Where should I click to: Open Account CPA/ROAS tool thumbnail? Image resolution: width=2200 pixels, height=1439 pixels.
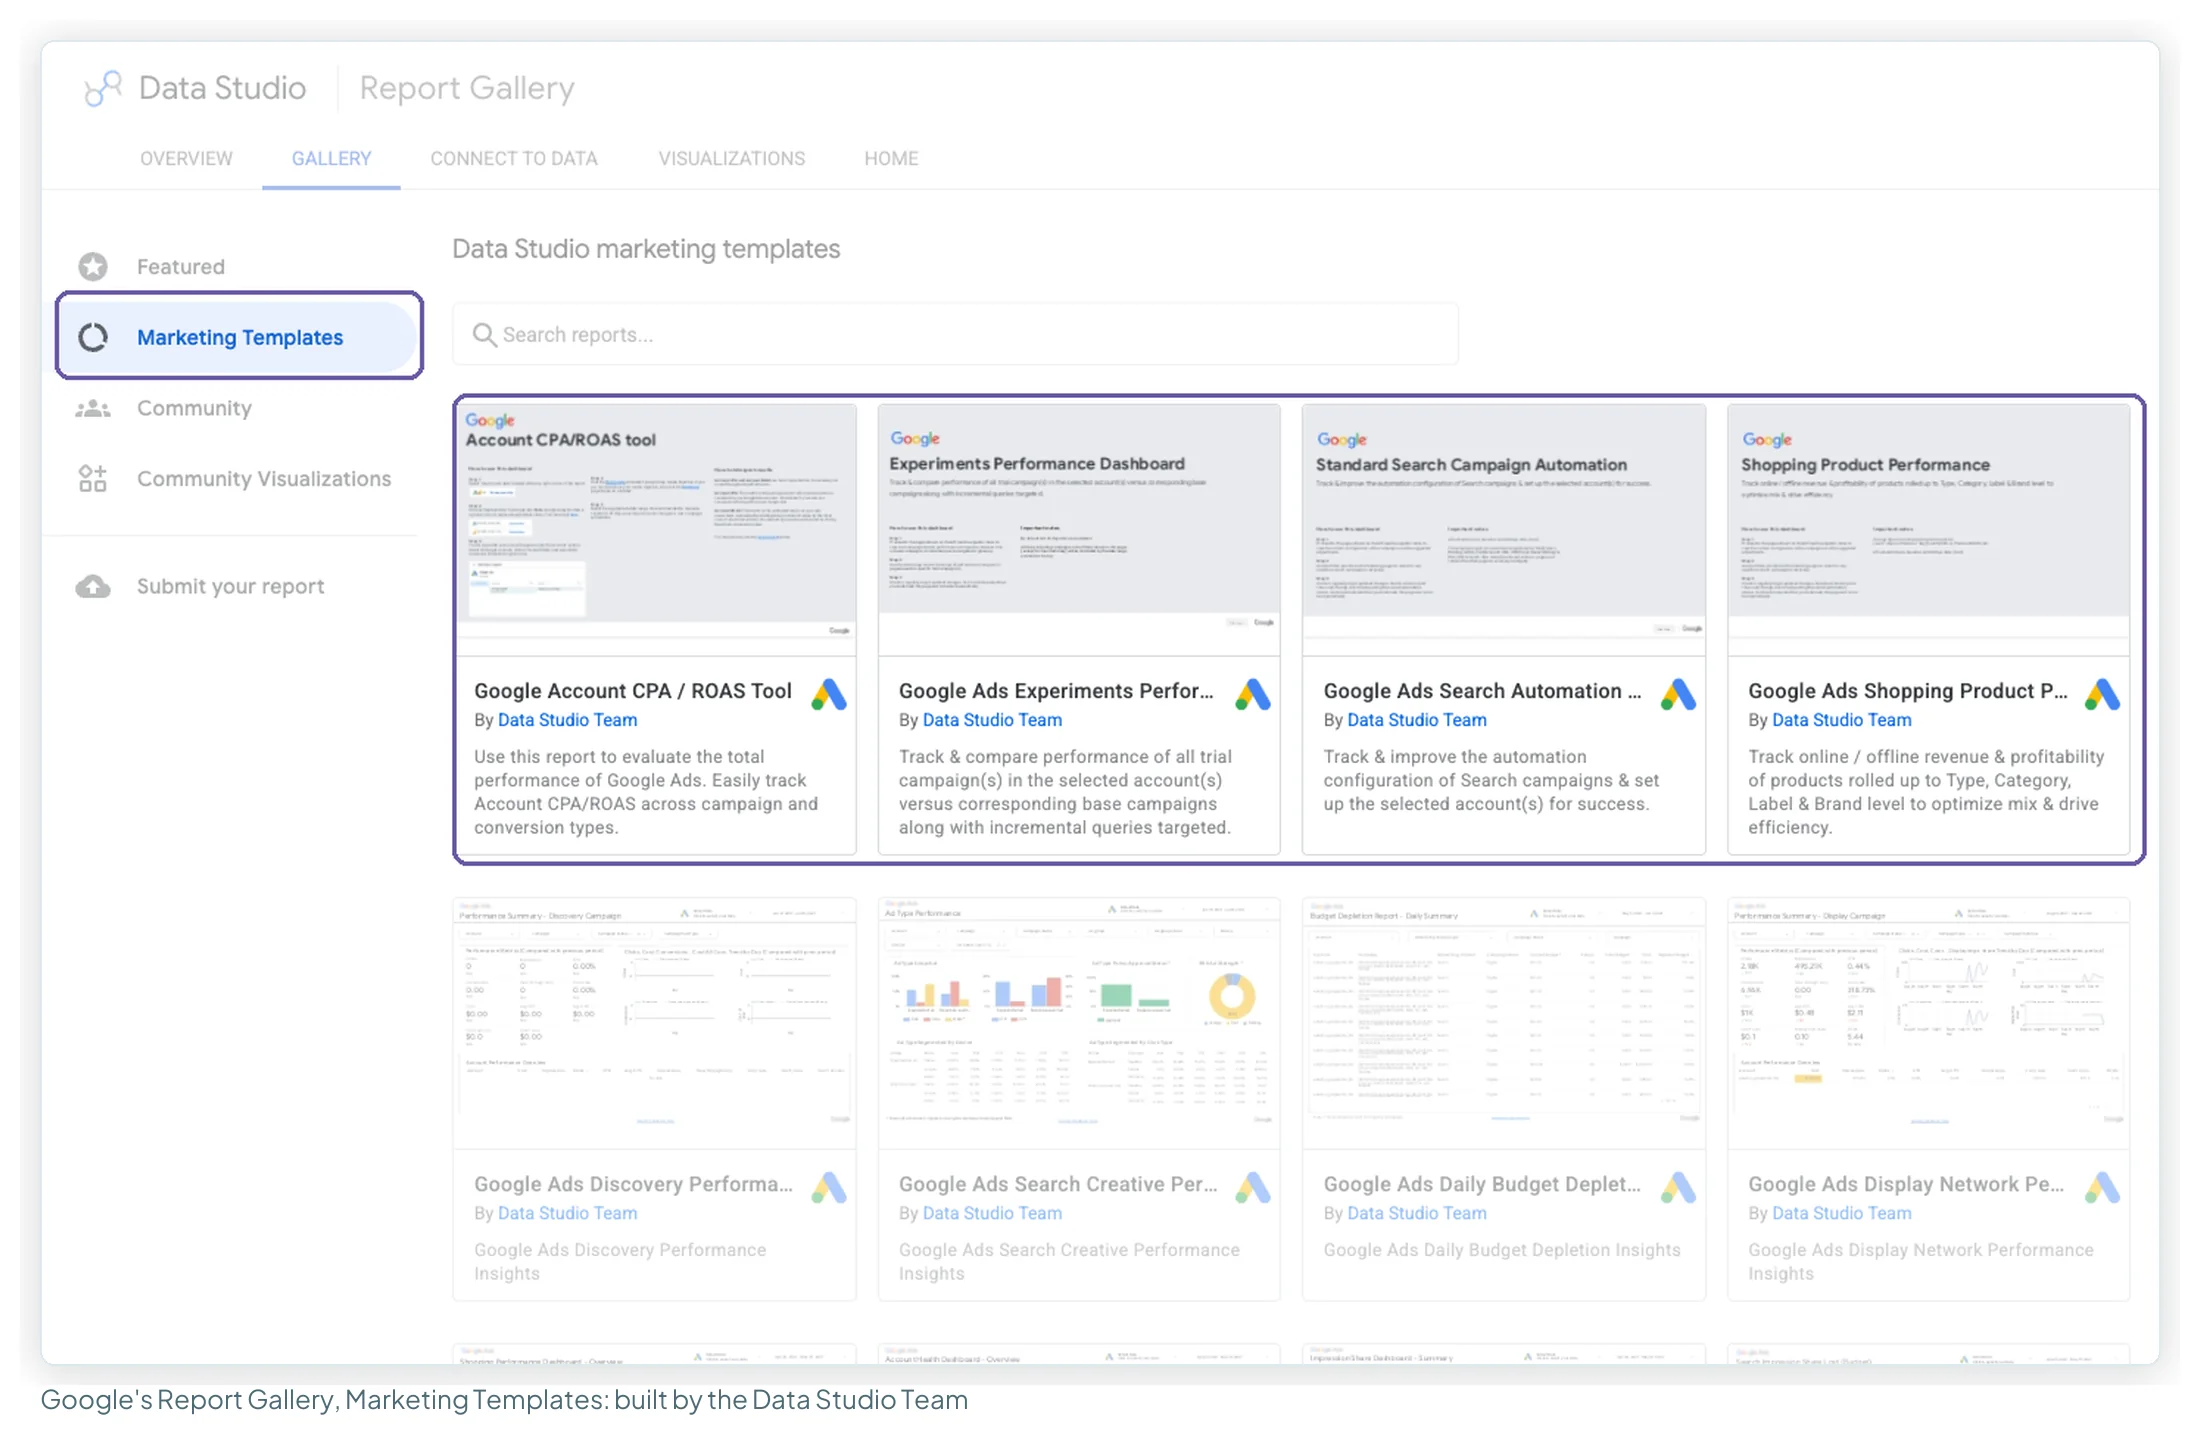tap(656, 530)
